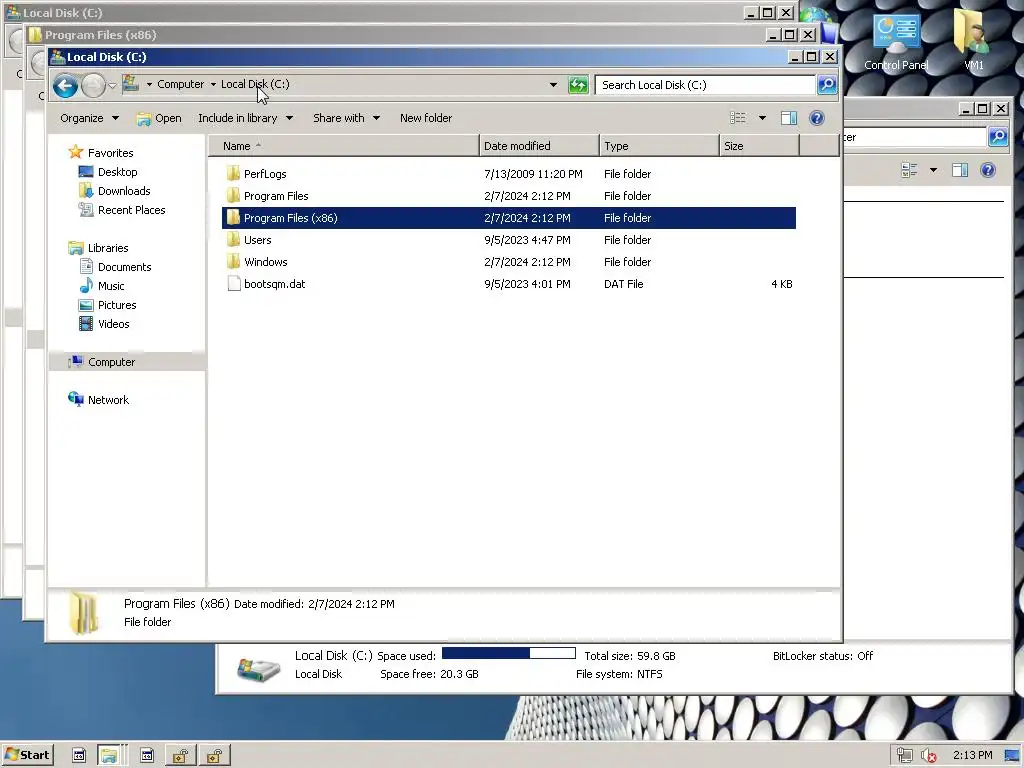Click the first taskbar quick launch icon
The height and width of the screenshot is (768, 1024).
pos(79,756)
